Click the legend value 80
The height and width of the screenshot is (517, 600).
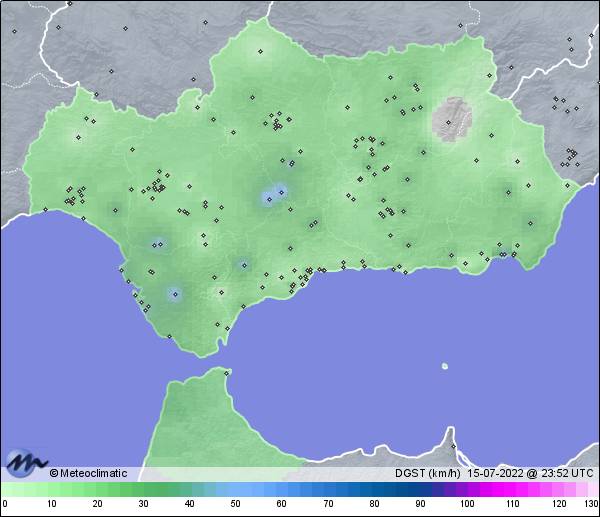pyautogui.click(x=374, y=504)
